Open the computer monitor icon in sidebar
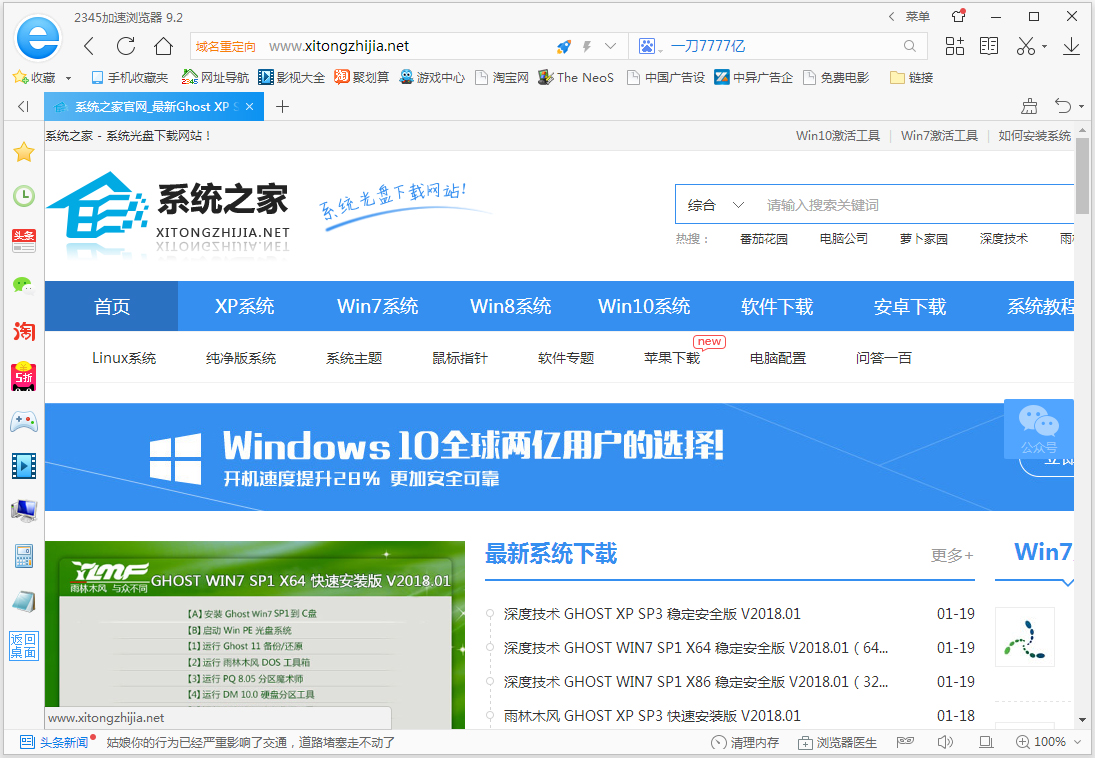This screenshot has height=758, width=1095. pyautogui.click(x=24, y=511)
